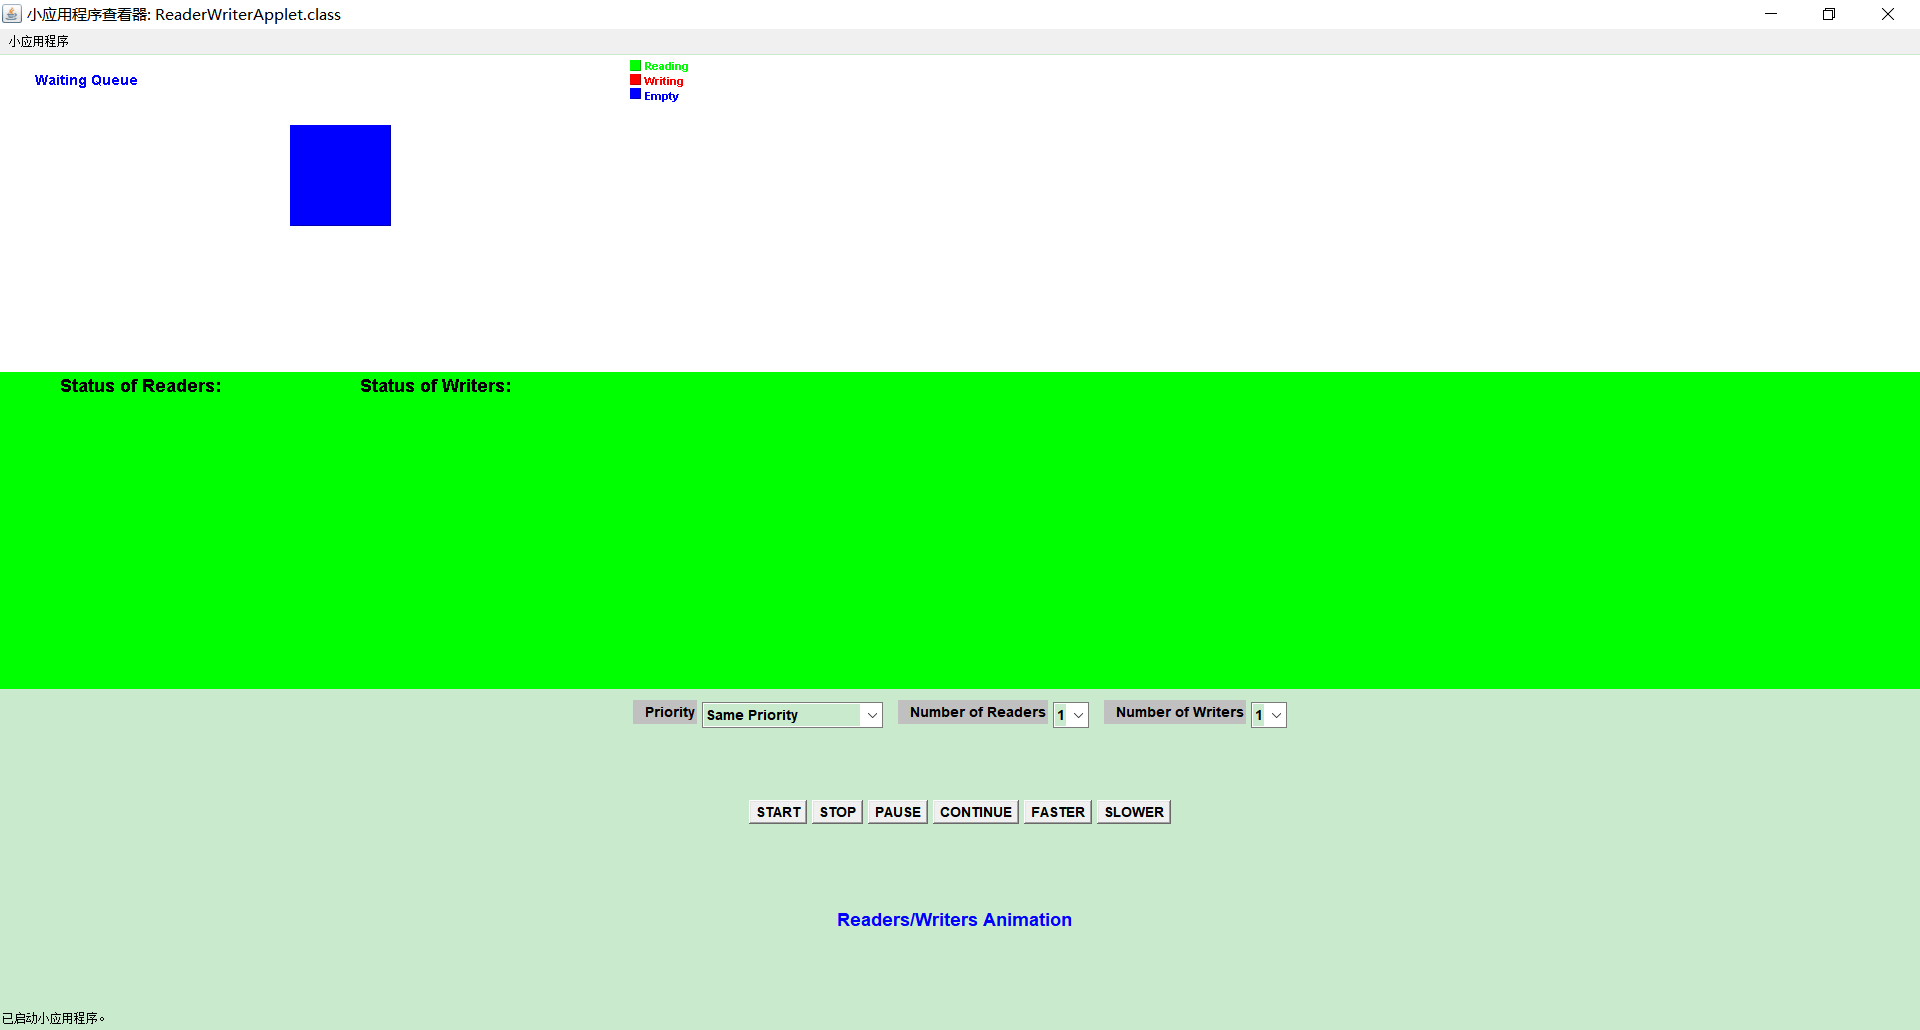Click the Java applet icon in title bar
The image size is (1920, 1030).
pos(12,14)
